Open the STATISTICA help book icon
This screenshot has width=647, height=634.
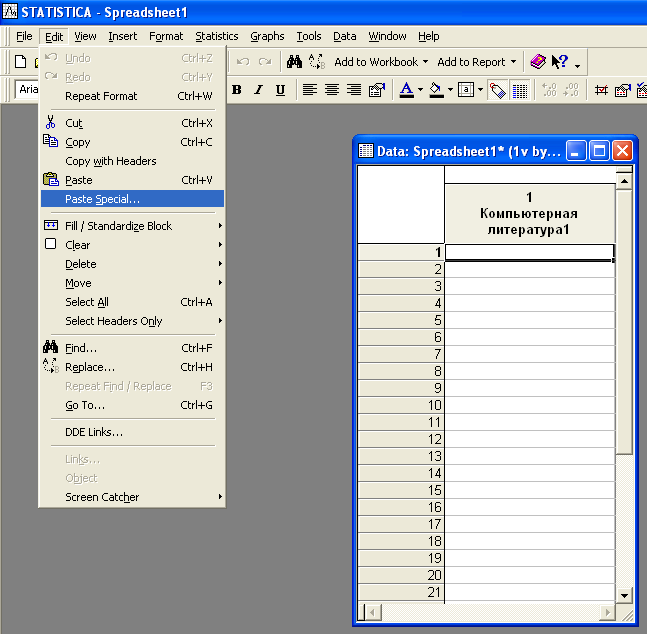coord(538,62)
